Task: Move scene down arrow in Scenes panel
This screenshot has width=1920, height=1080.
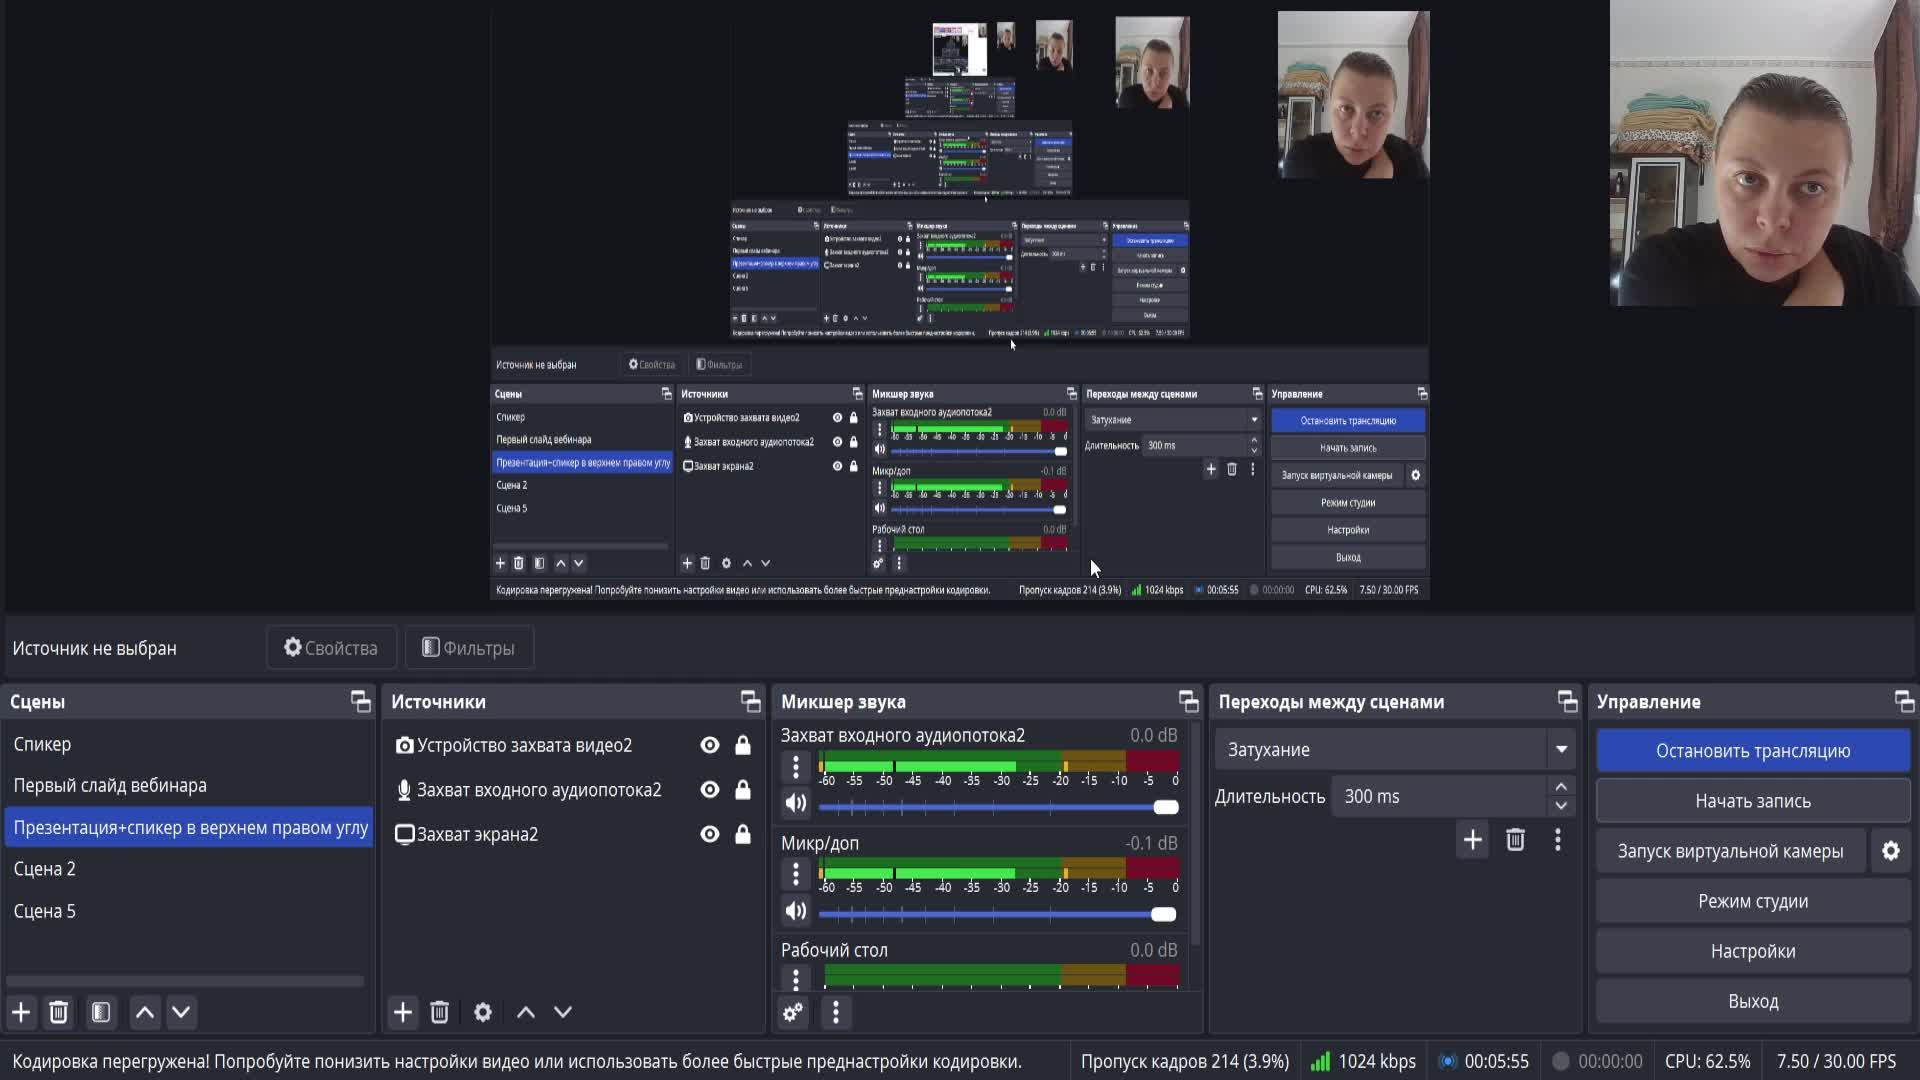Action: pos(181,1012)
